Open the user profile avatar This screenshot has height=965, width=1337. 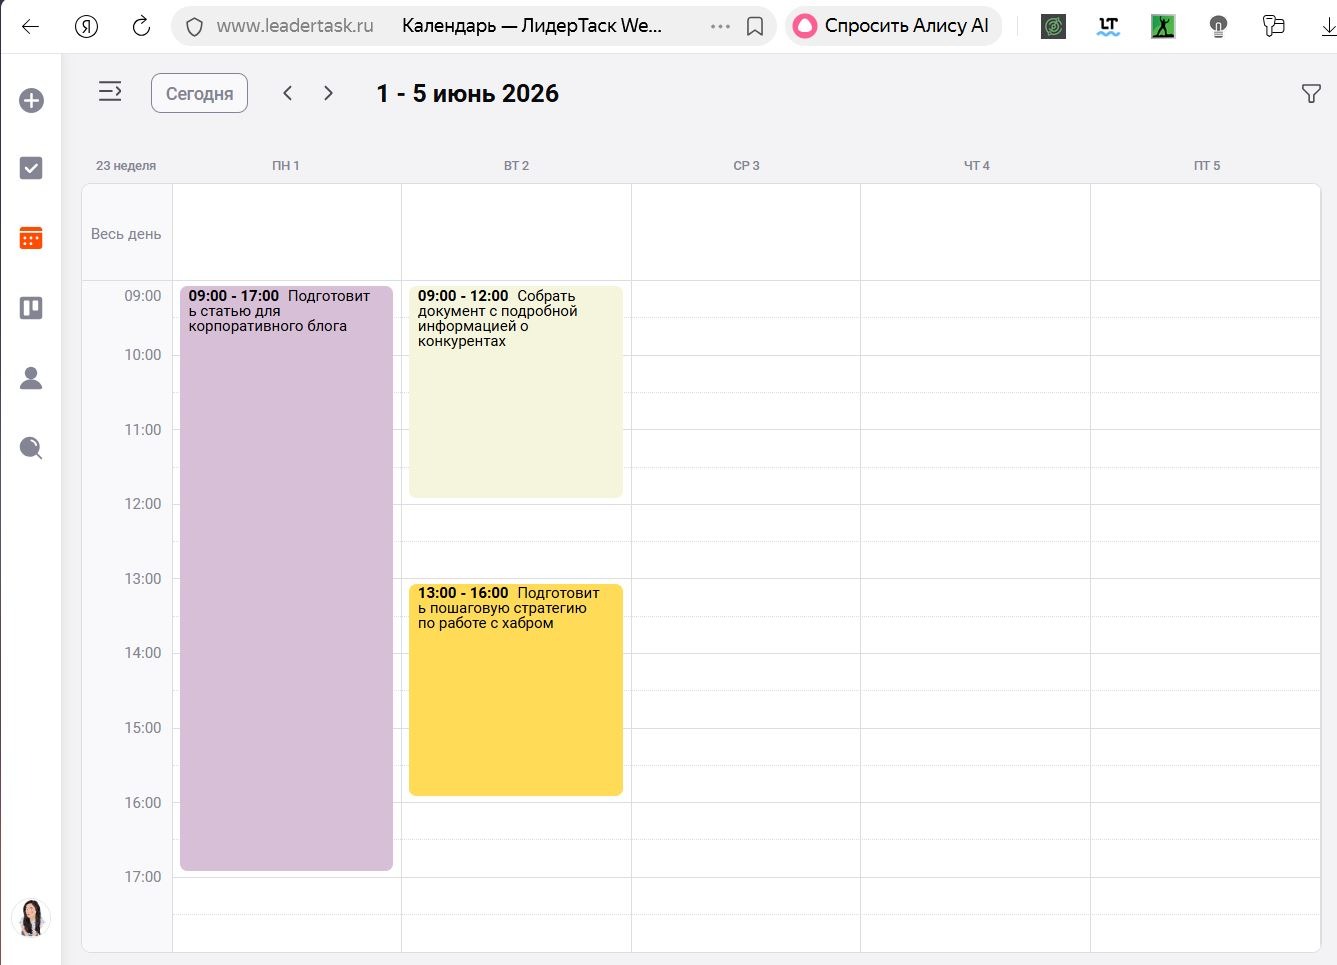point(31,917)
